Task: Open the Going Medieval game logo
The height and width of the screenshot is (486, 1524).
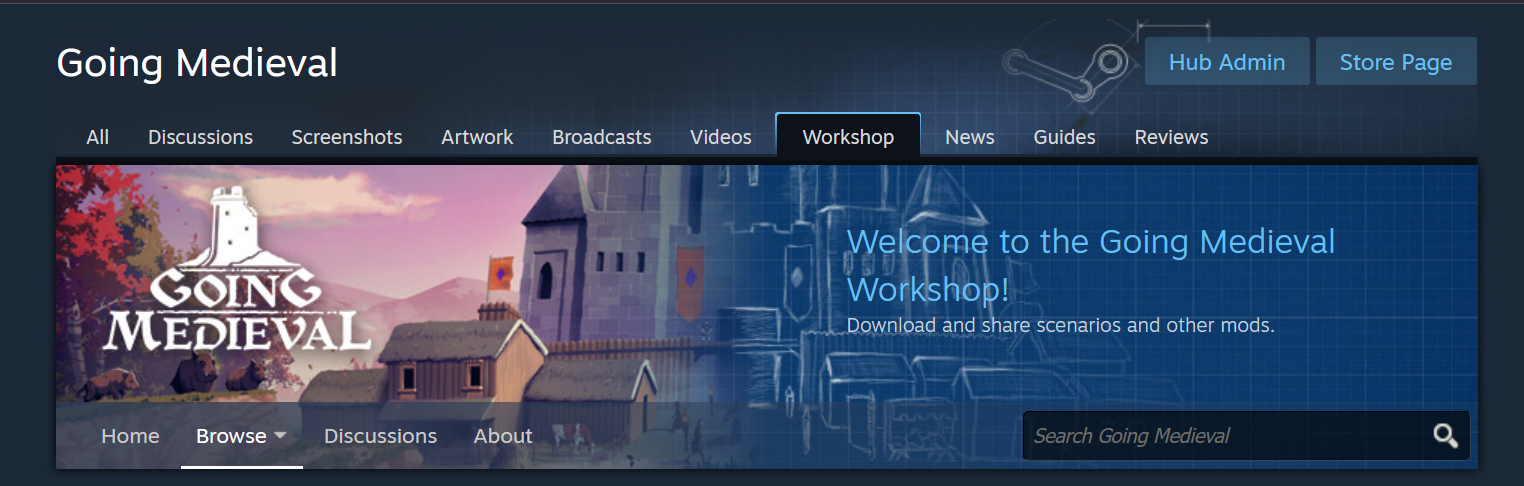Action: pos(238,271)
